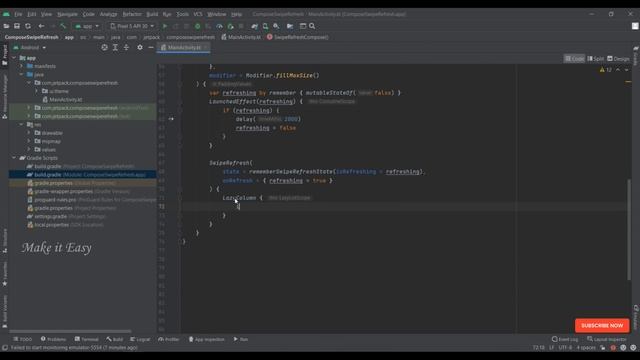
Task: Open the Layout Inspector panel
Action: (607, 340)
